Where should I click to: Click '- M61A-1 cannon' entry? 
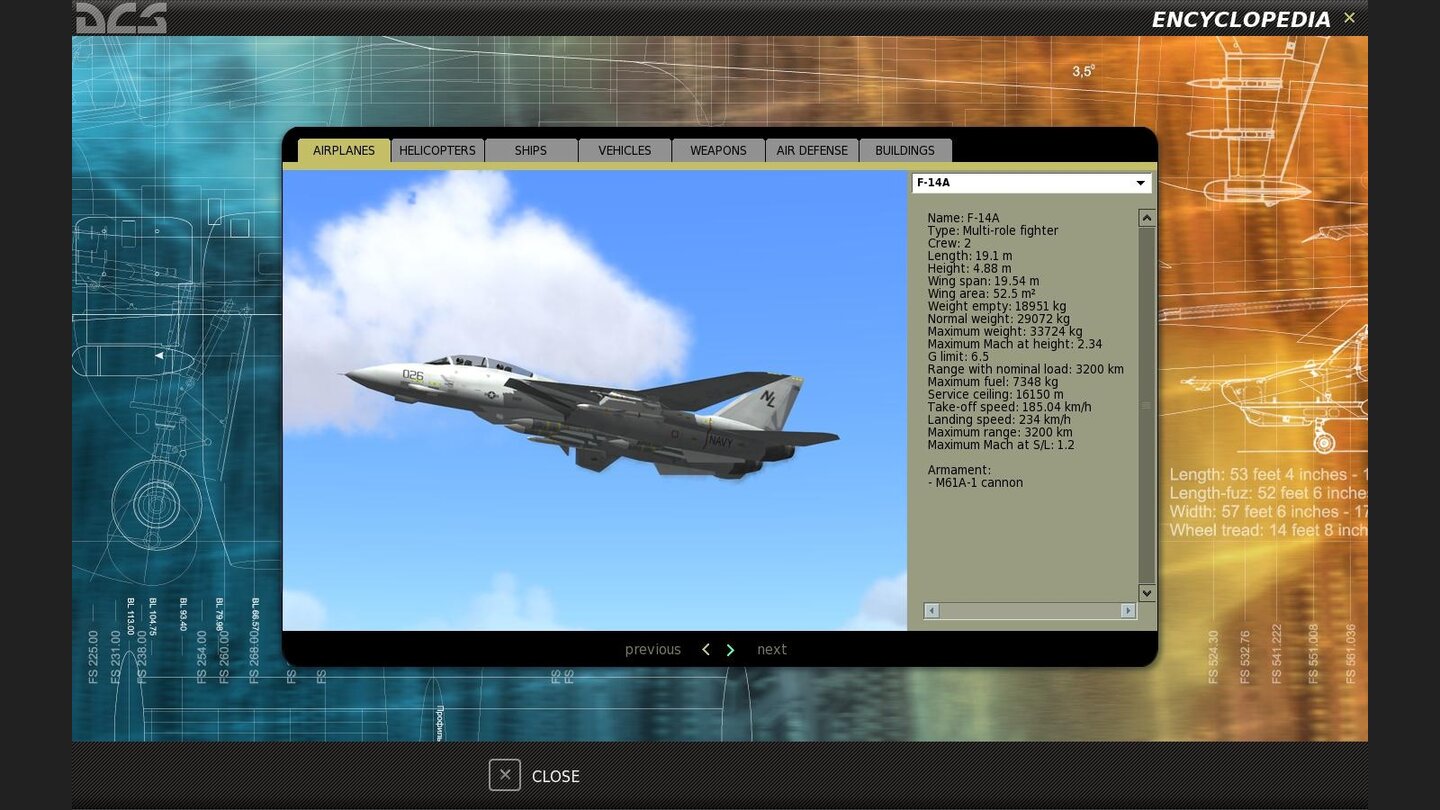pos(975,483)
